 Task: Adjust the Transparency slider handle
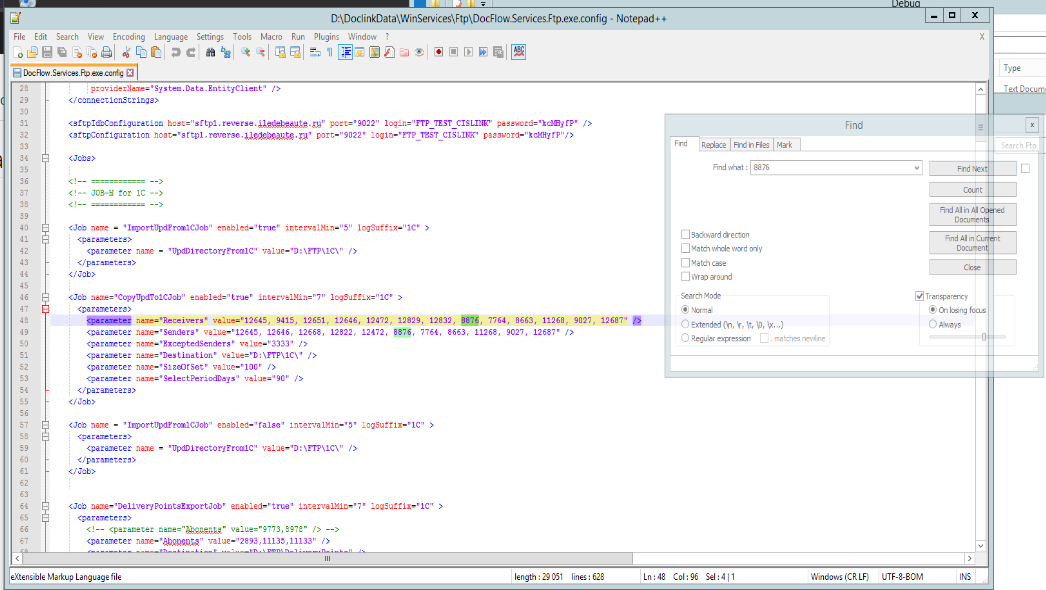[984, 337]
